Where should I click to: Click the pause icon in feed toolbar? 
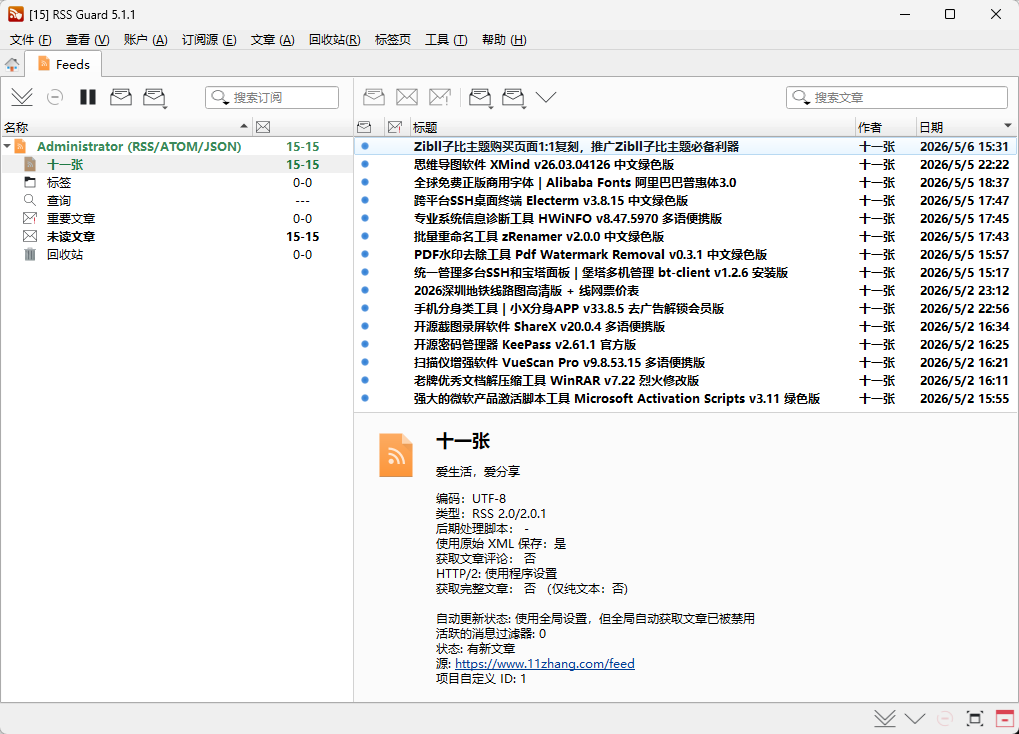88,98
